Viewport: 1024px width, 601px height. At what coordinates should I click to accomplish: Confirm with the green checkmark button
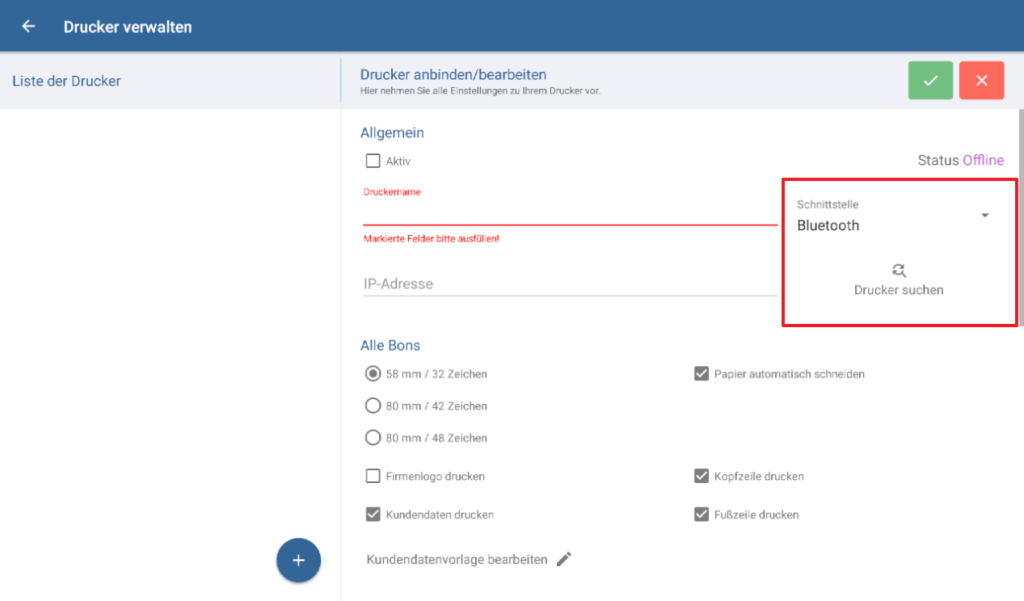click(x=930, y=80)
